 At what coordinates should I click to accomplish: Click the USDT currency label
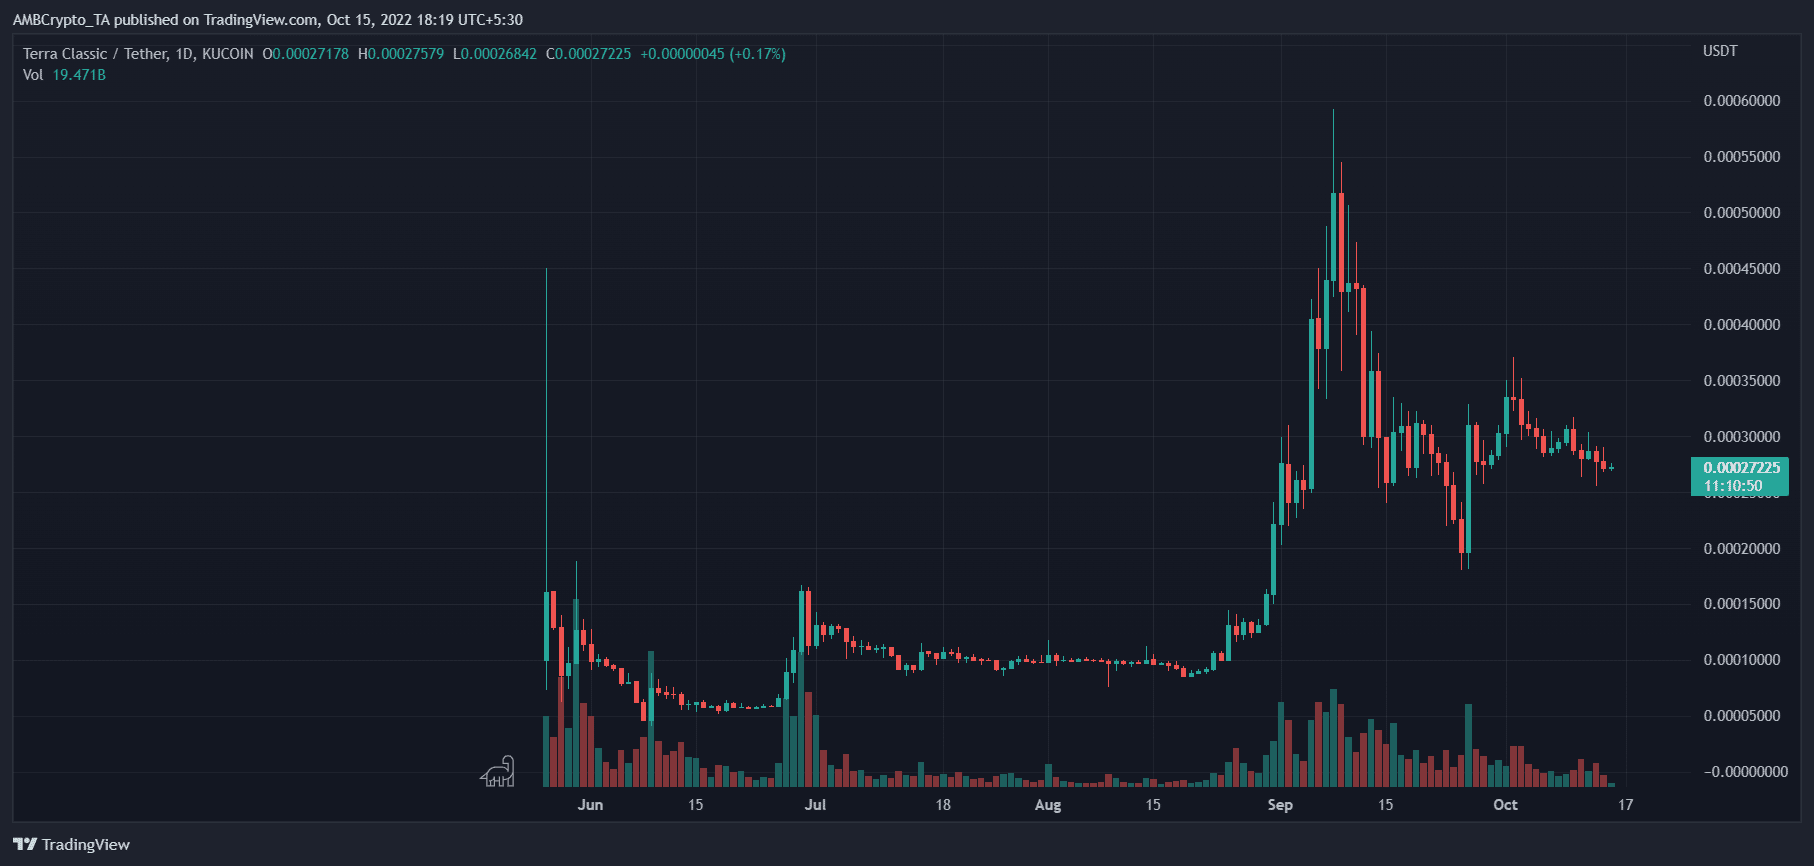1720,51
